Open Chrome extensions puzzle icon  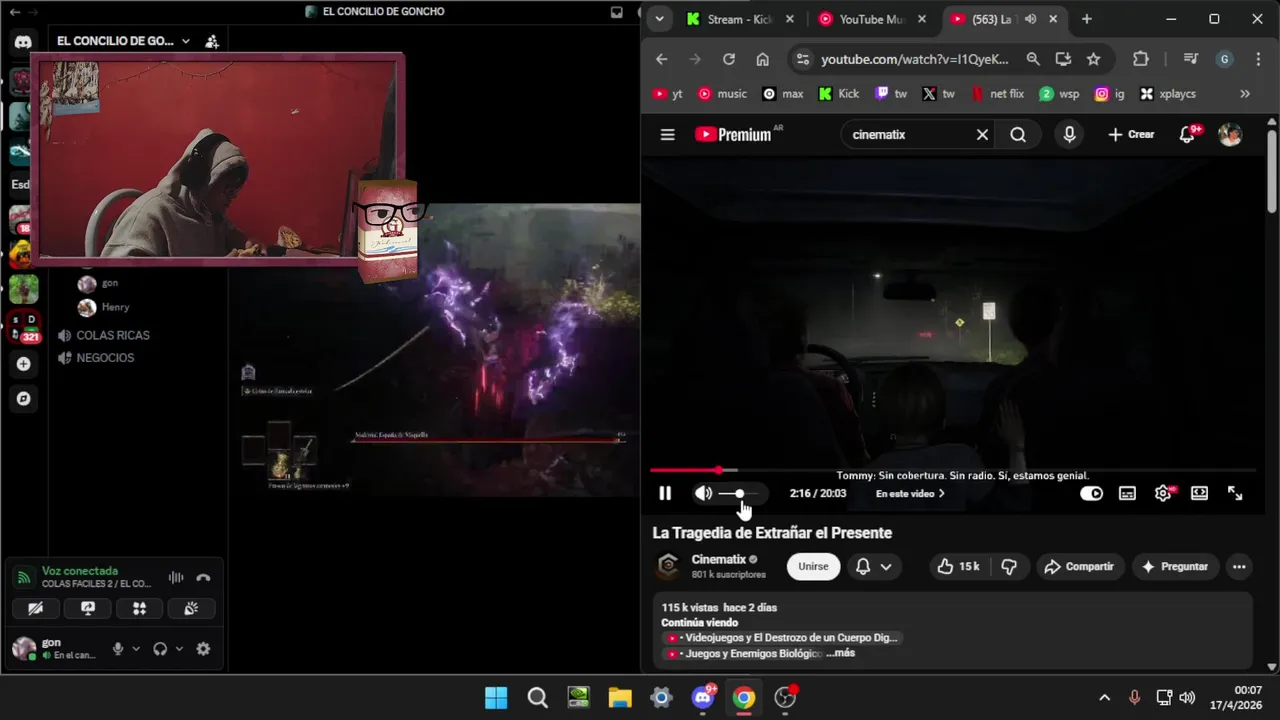pyautogui.click(x=1140, y=59)
